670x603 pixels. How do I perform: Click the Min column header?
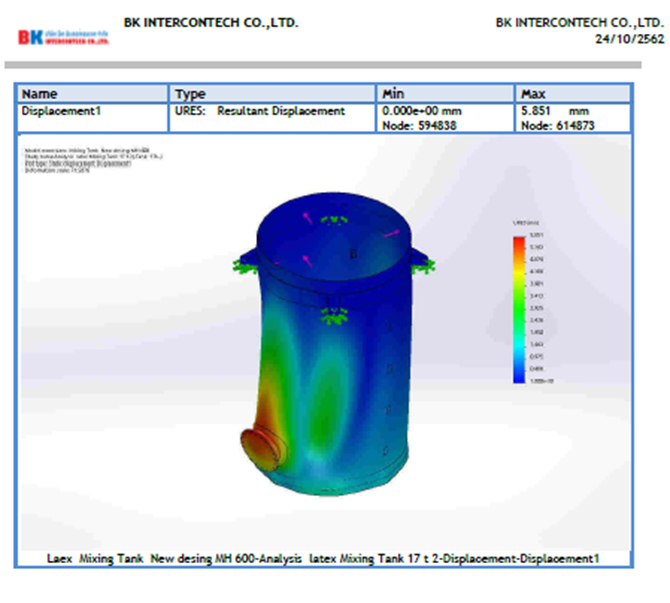click(x=393, y=94)
